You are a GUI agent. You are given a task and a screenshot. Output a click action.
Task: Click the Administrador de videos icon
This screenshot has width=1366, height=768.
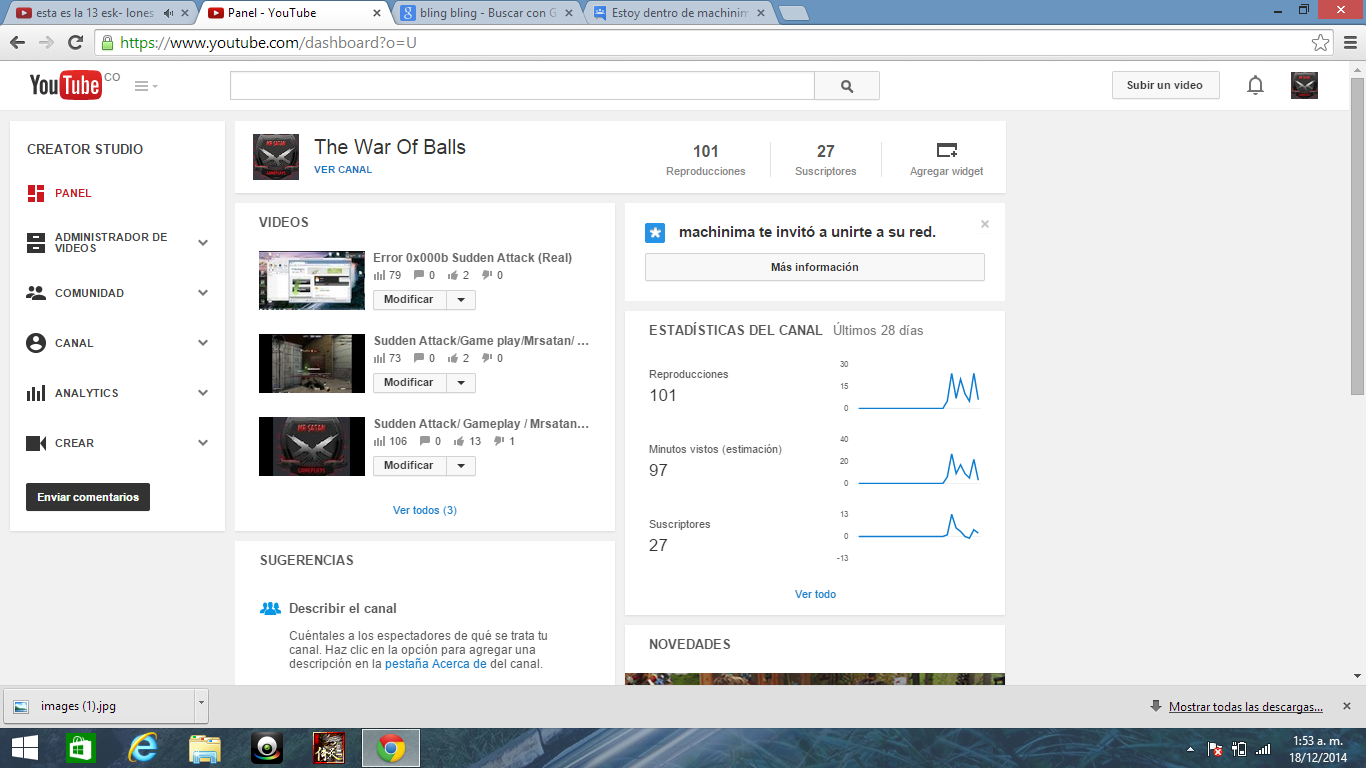[x=36, y=243]
